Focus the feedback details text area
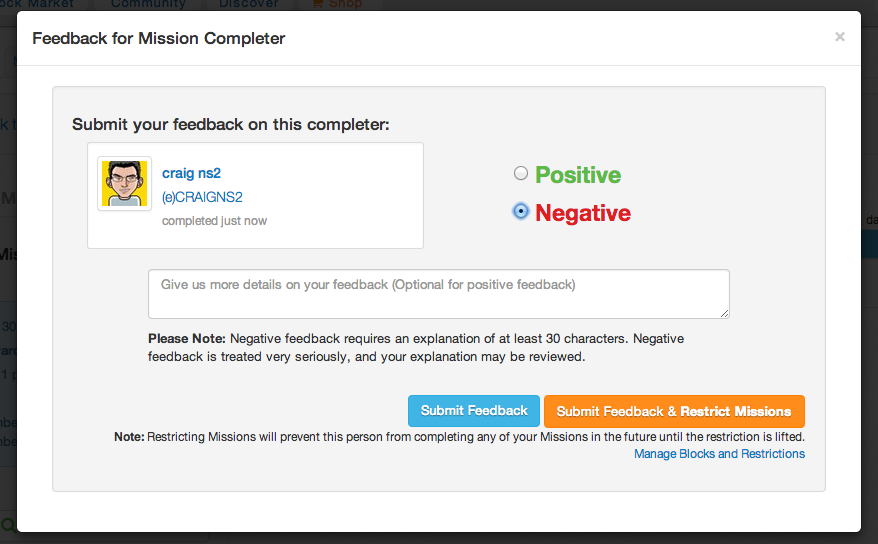Viewport: 878px width, 544px height. click(x=438, y=293)
